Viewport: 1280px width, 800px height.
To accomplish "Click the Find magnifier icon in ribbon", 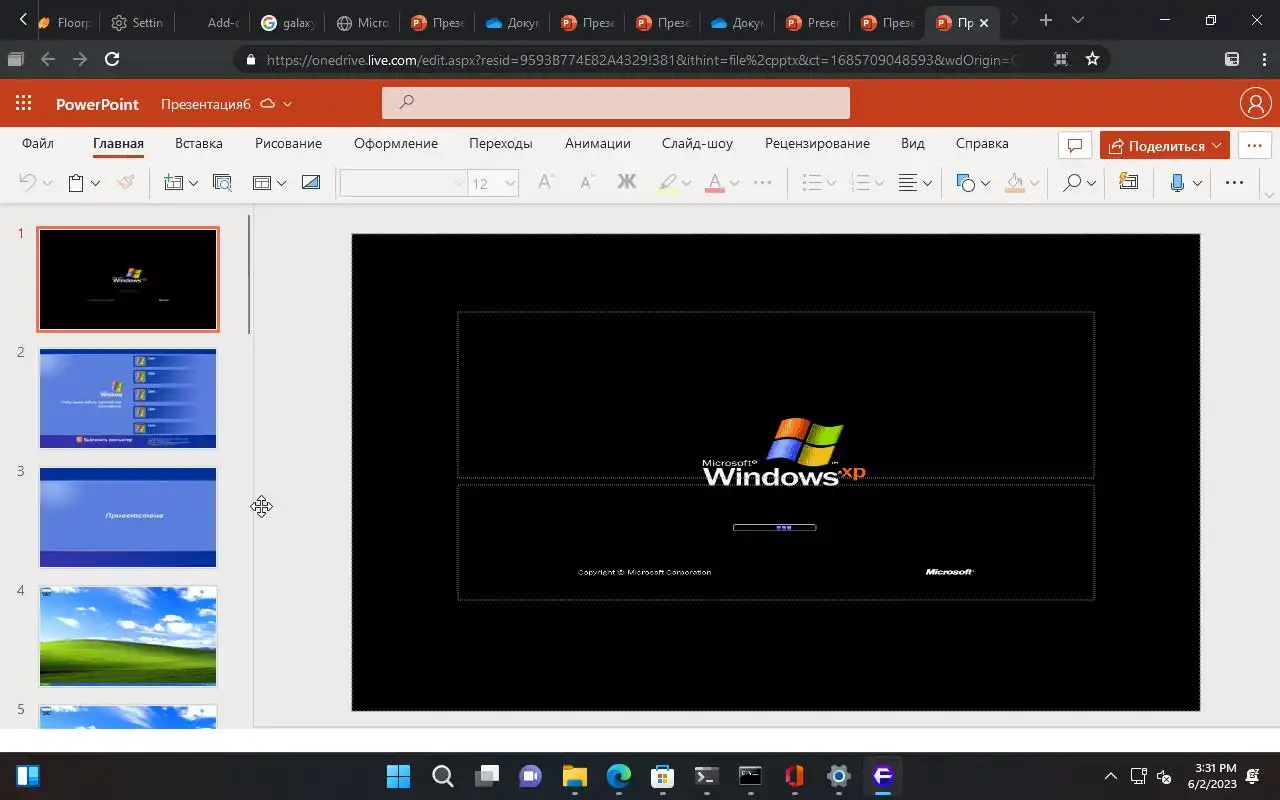I will [x=1072, y=182].
